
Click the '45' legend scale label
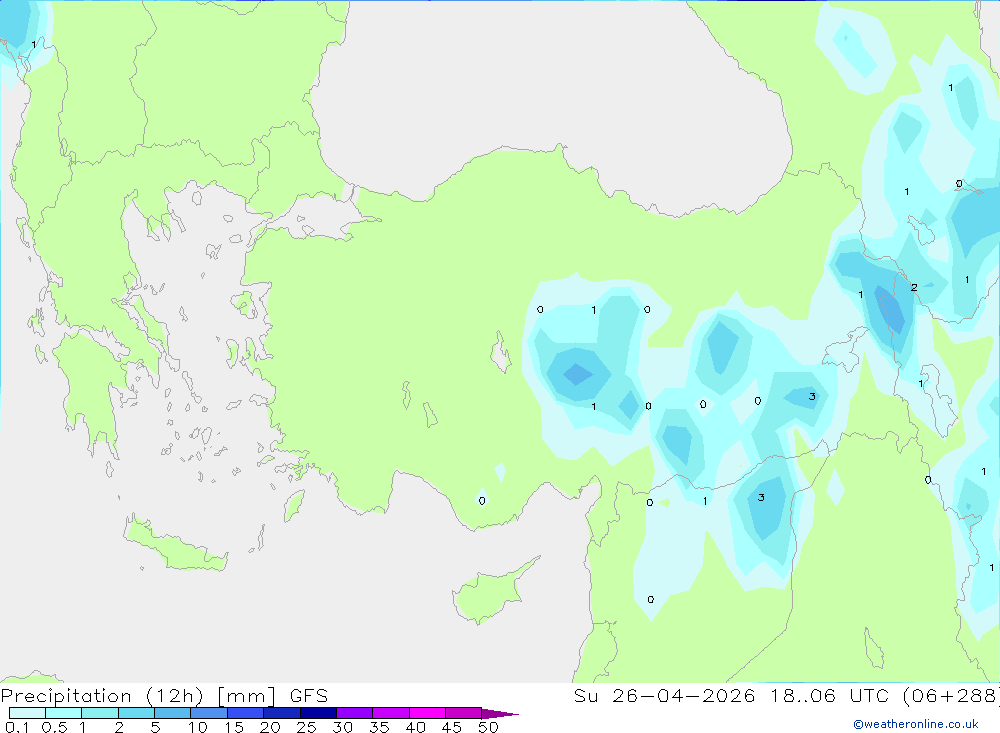[x=452, y=727]
